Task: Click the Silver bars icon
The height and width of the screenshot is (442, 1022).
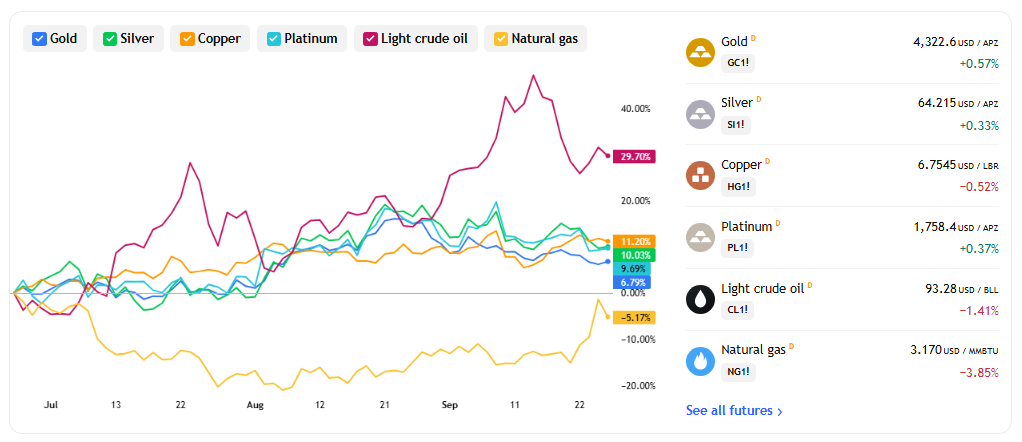Action: click(x=701, y=114)
